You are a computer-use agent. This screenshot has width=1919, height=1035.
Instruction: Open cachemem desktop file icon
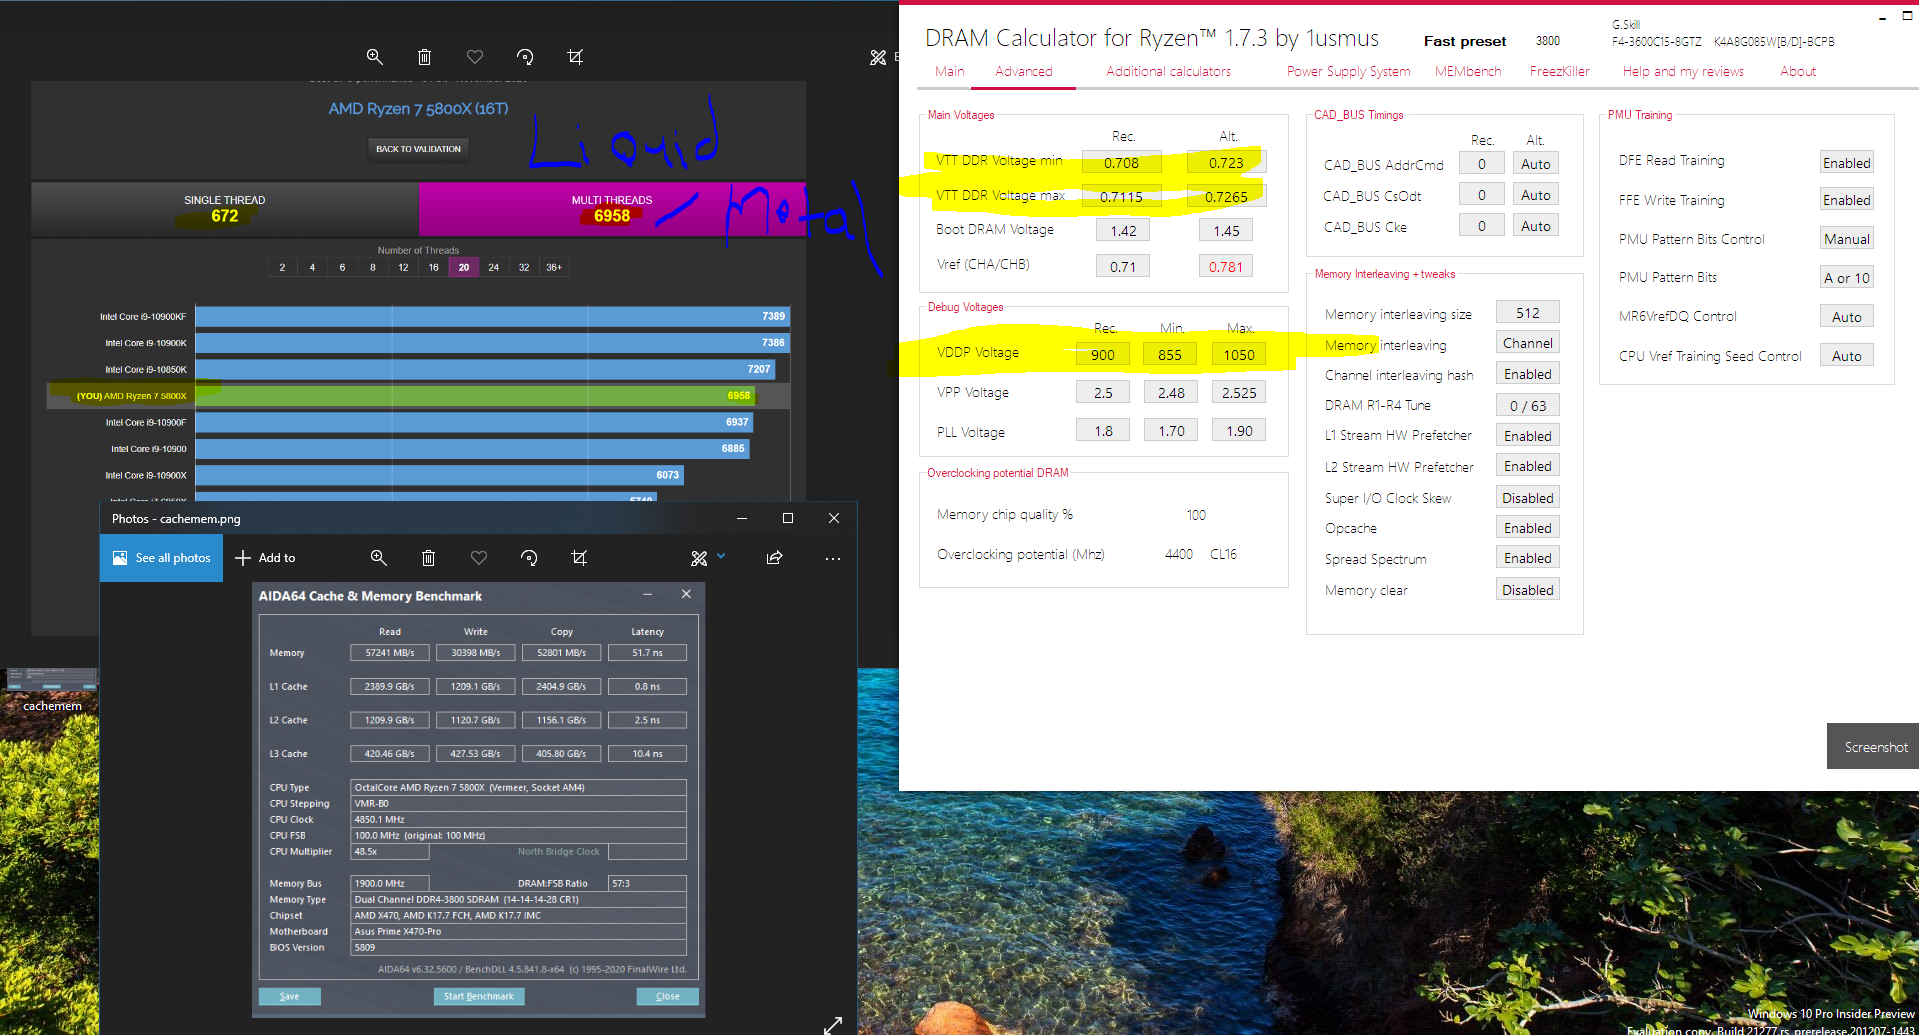tap(52, 690)
